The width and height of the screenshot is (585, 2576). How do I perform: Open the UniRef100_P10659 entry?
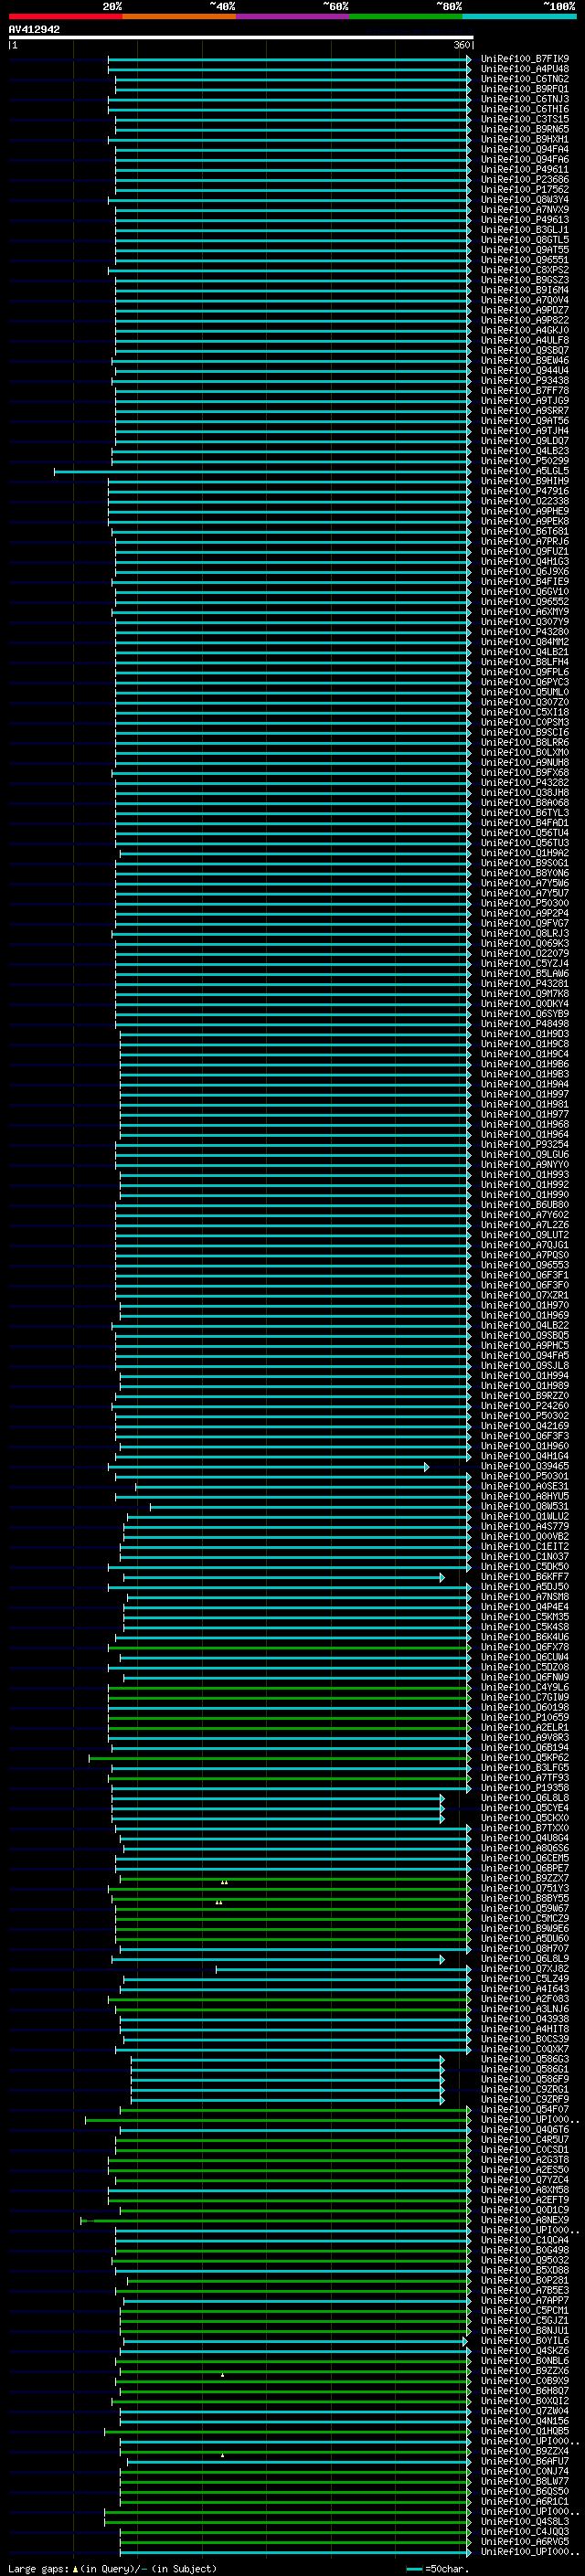[524, 1717]
